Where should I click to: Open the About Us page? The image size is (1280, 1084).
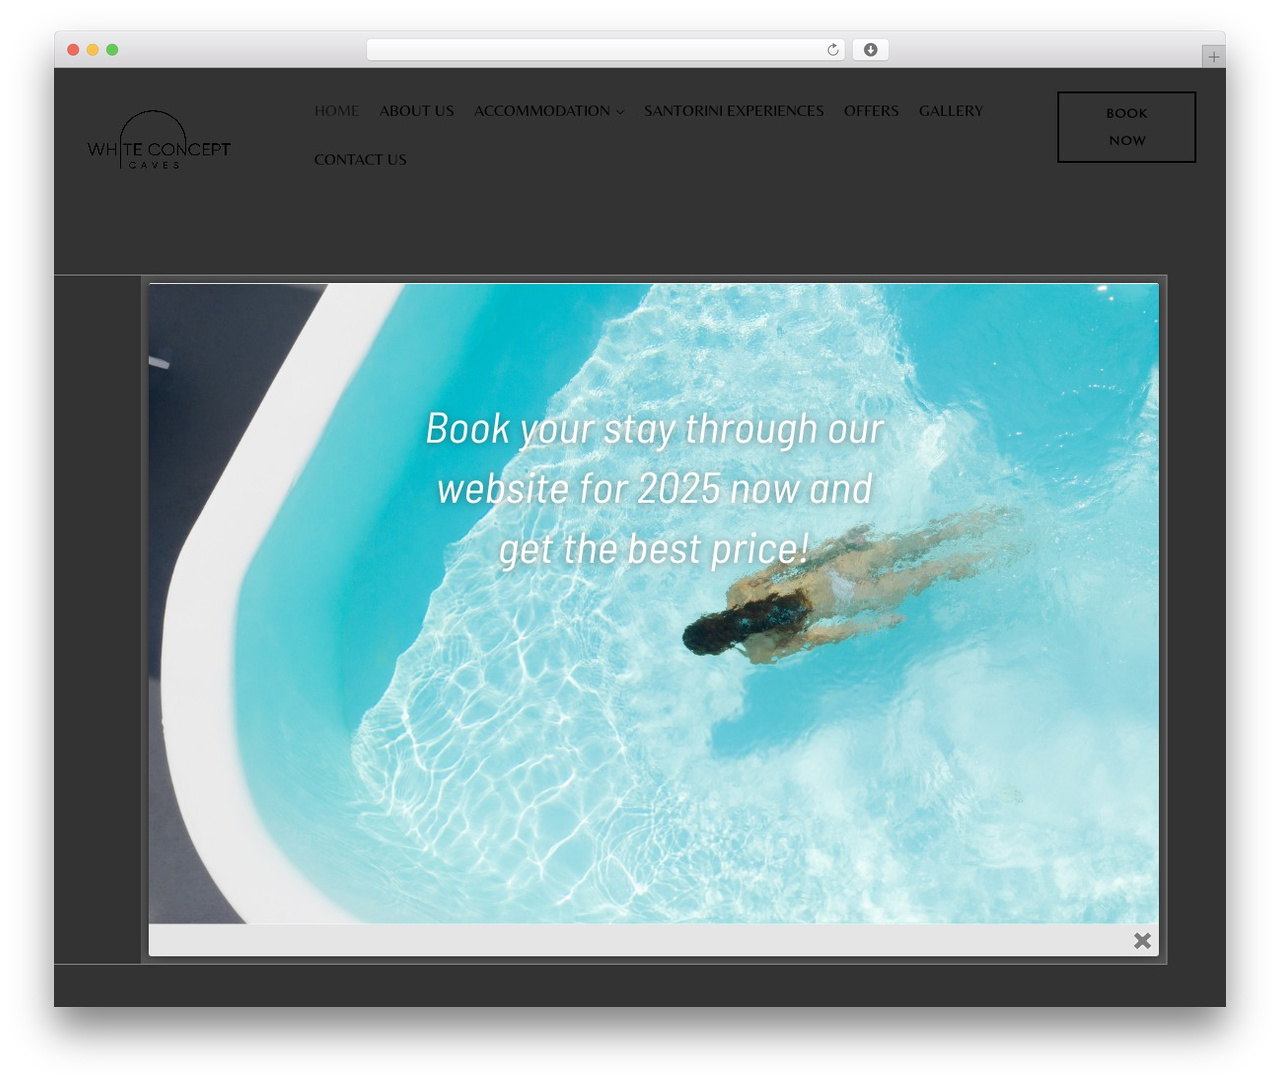[417, 111]
